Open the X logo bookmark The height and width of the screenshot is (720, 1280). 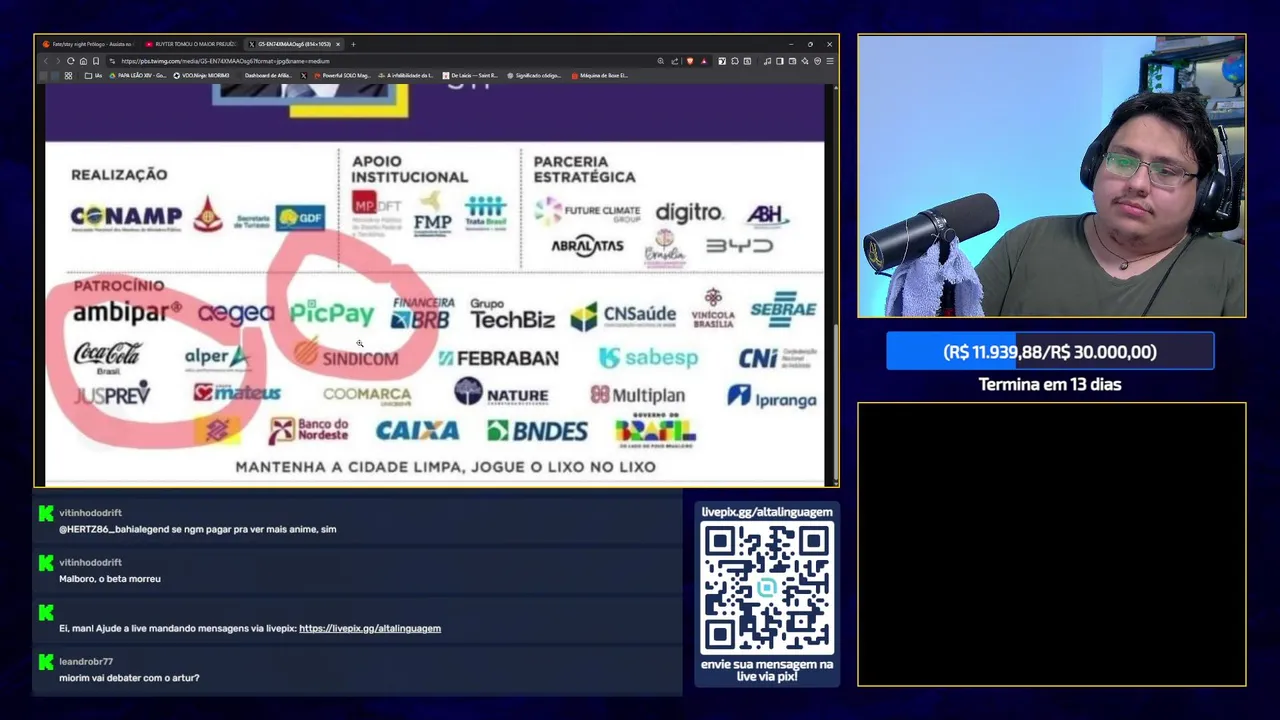point(304,75)
